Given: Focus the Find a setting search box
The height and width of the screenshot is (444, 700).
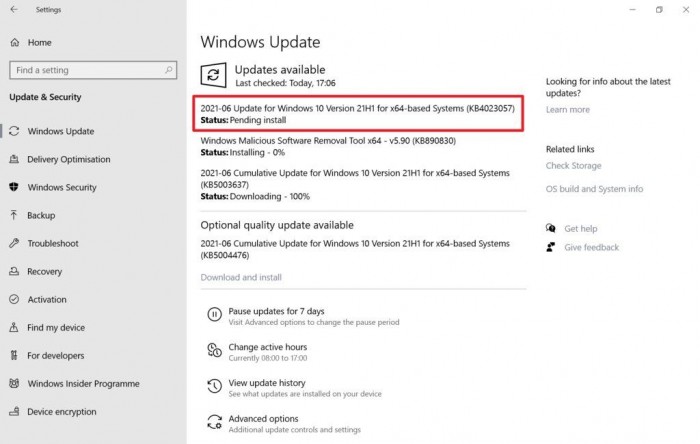Looking at the screenshot, I should (x=93, y=70).
